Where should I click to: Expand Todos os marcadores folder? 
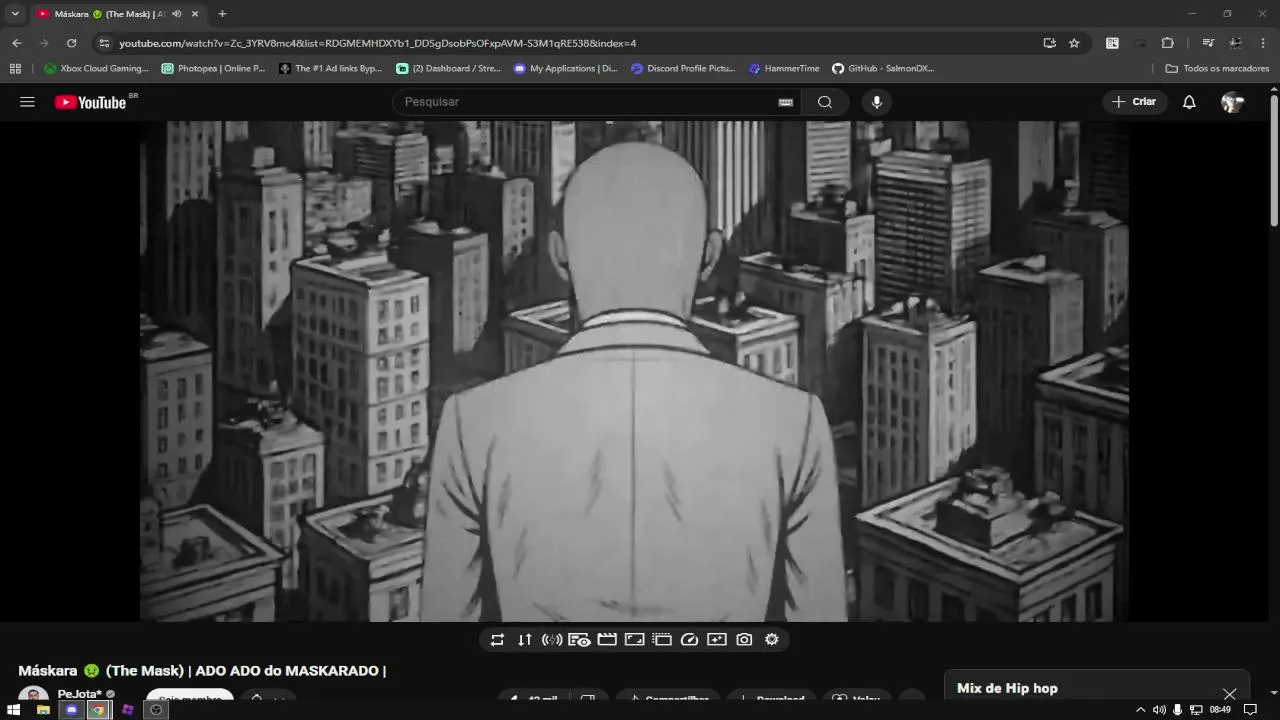point(1218,69)
